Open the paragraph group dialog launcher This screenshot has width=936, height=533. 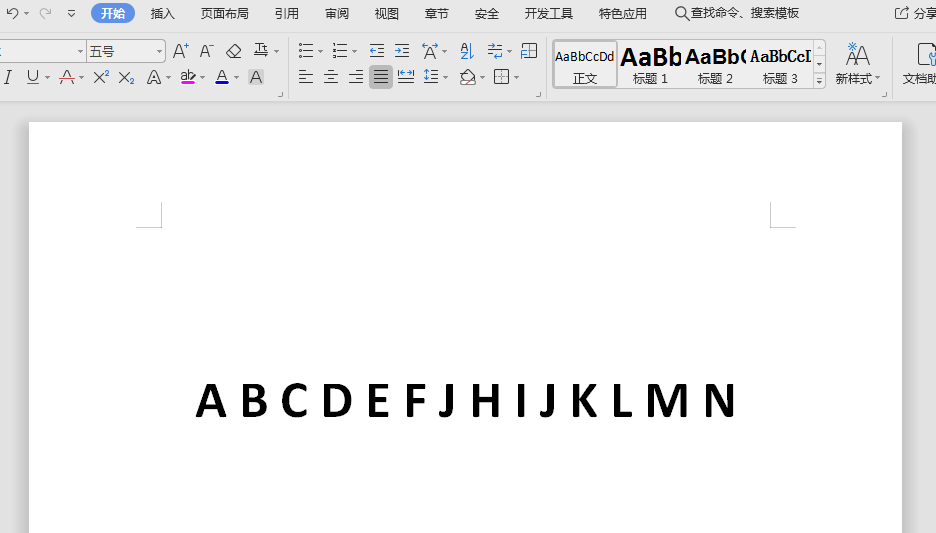coord(538,94)
